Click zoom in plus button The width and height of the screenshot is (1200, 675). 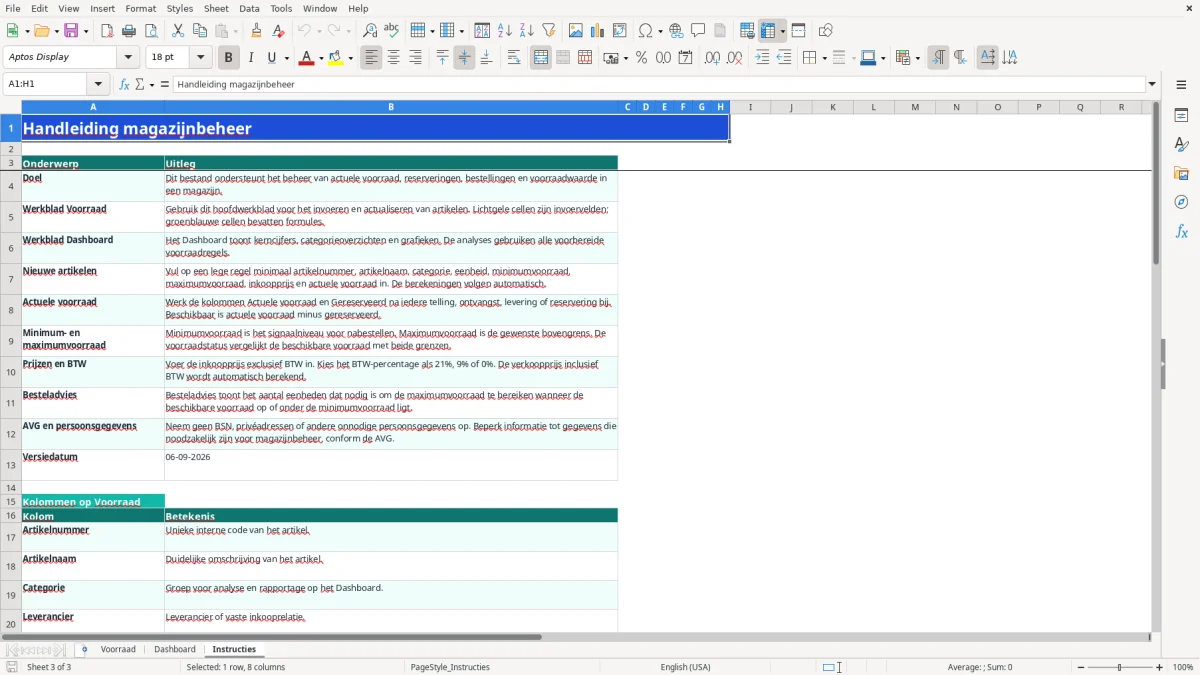[x=1160, y=667]
